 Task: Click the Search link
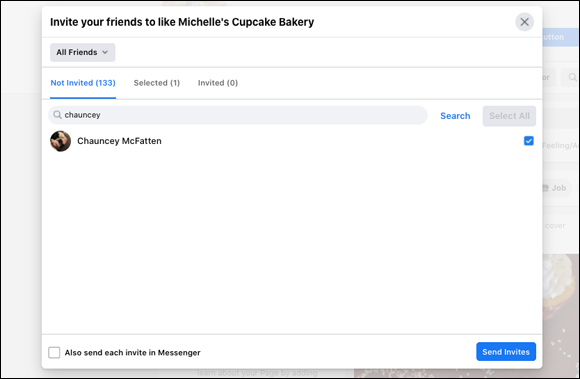click(455, 116)
